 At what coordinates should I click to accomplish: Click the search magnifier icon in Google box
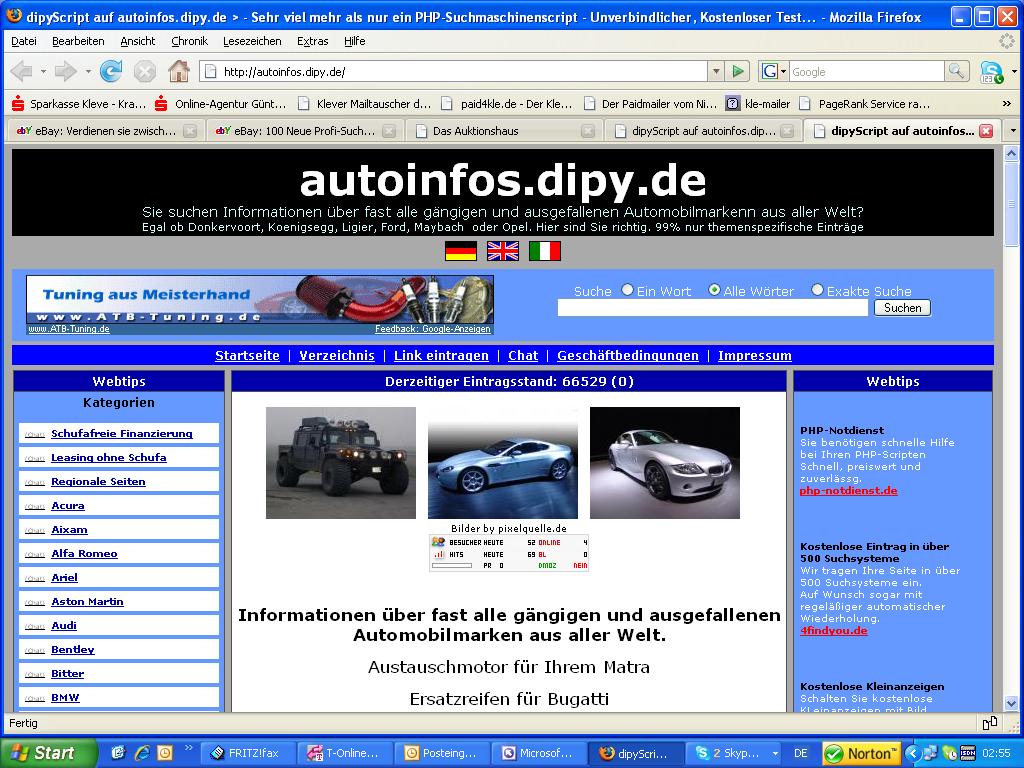tap(957, 71)
